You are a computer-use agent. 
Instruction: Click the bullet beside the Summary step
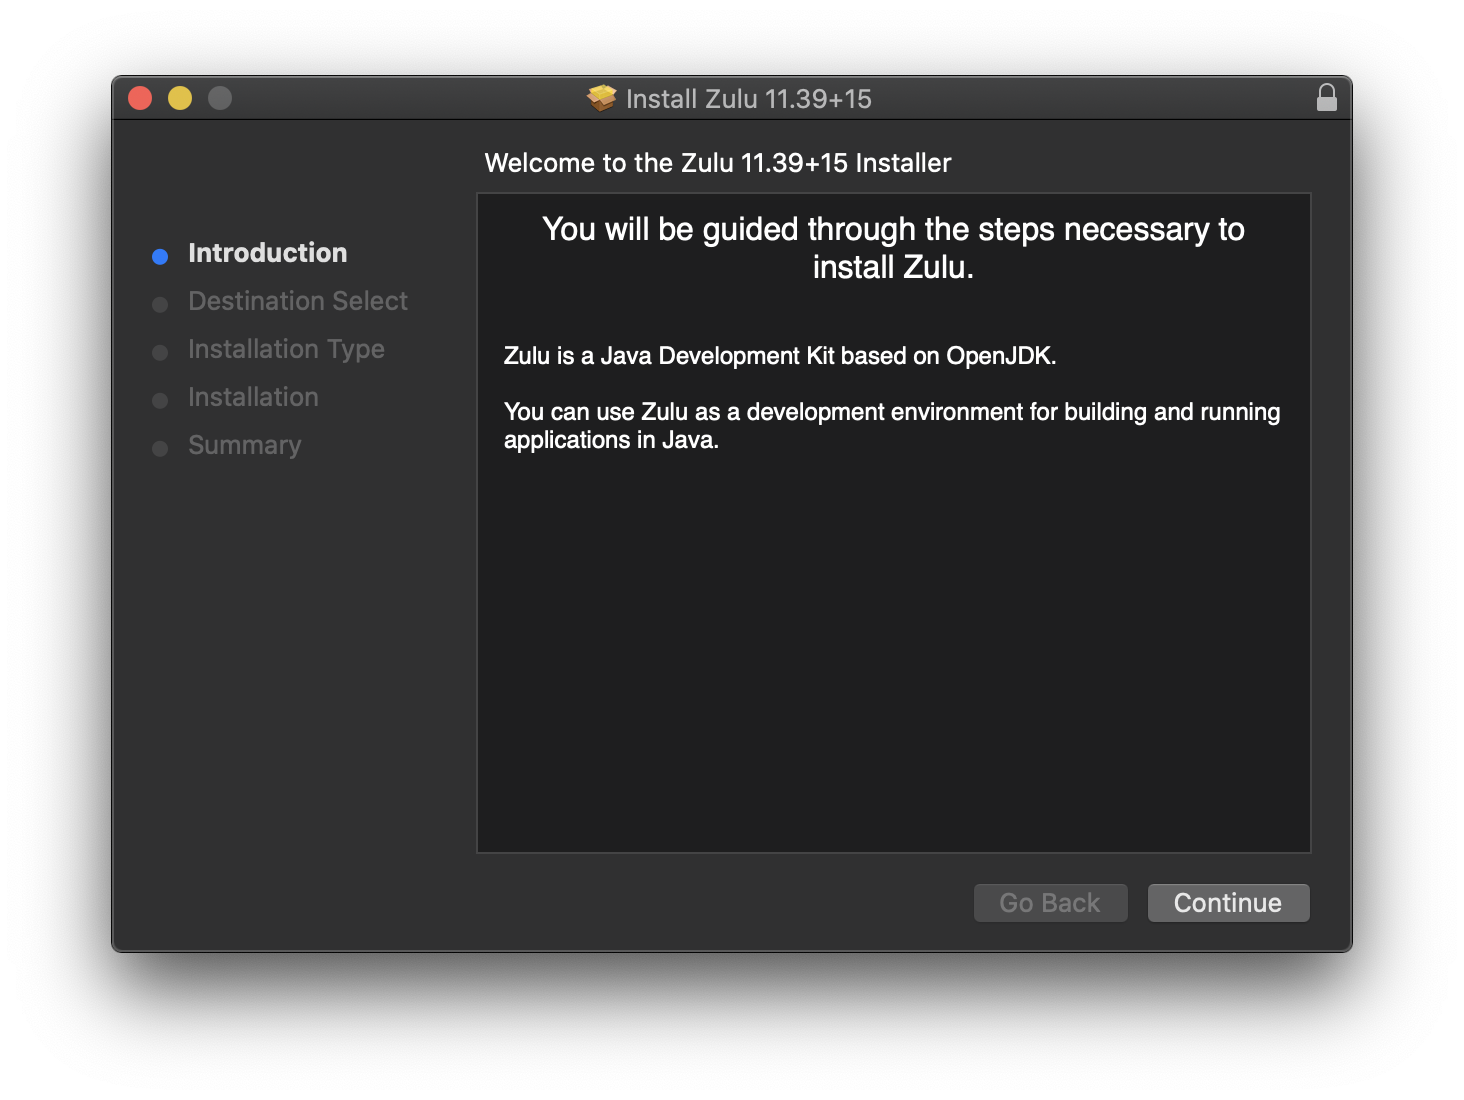tap(160, 448)
